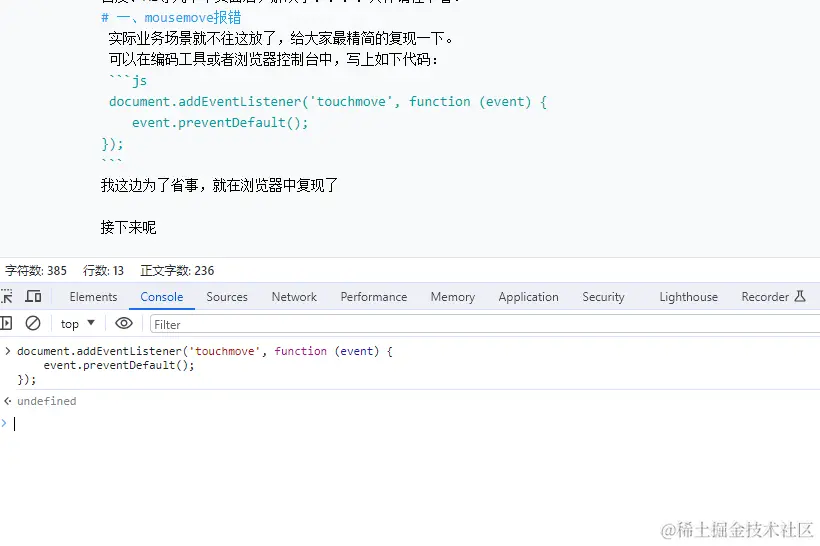The image size is (820, 546).
Task: Click the closing '});' line in editor
Action: coord(112,143)
